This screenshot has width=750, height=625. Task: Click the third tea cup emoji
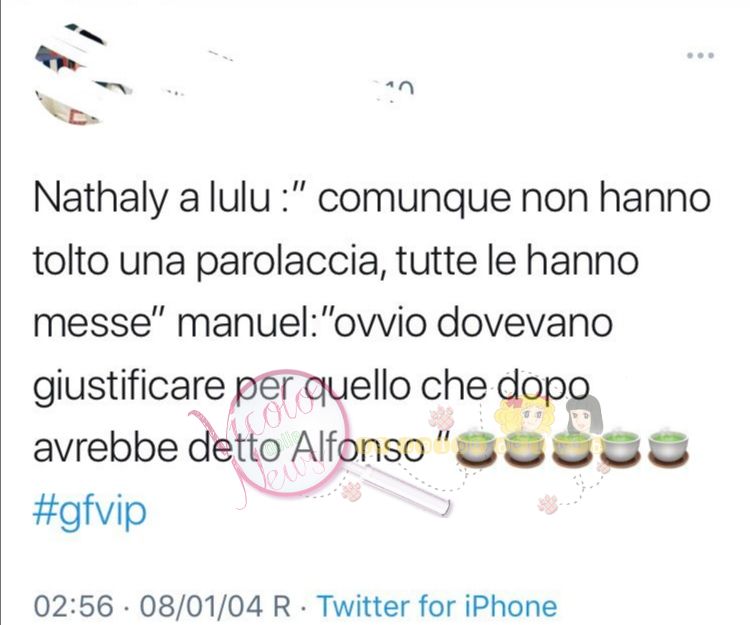point(572,447)
